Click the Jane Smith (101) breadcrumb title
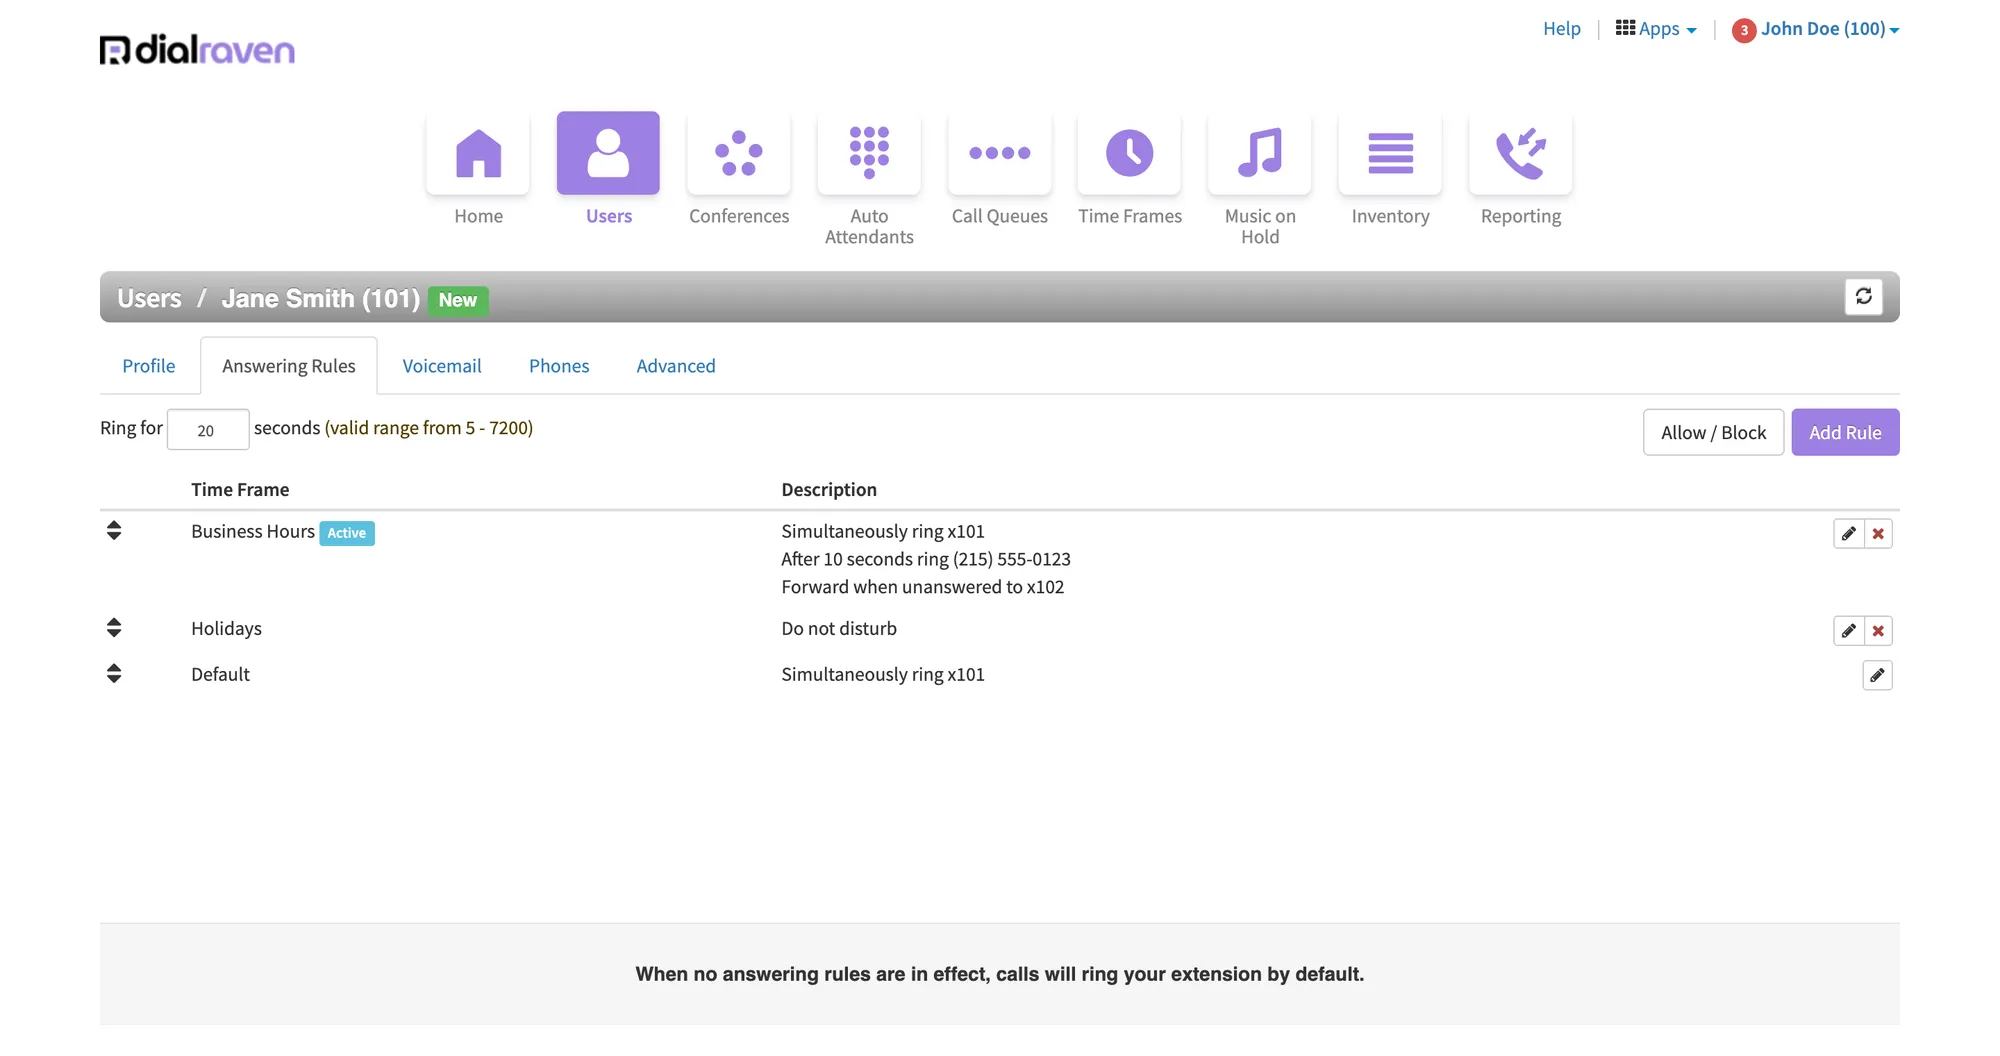This screenshot has height=1056, width=2000. click(320, 299)
